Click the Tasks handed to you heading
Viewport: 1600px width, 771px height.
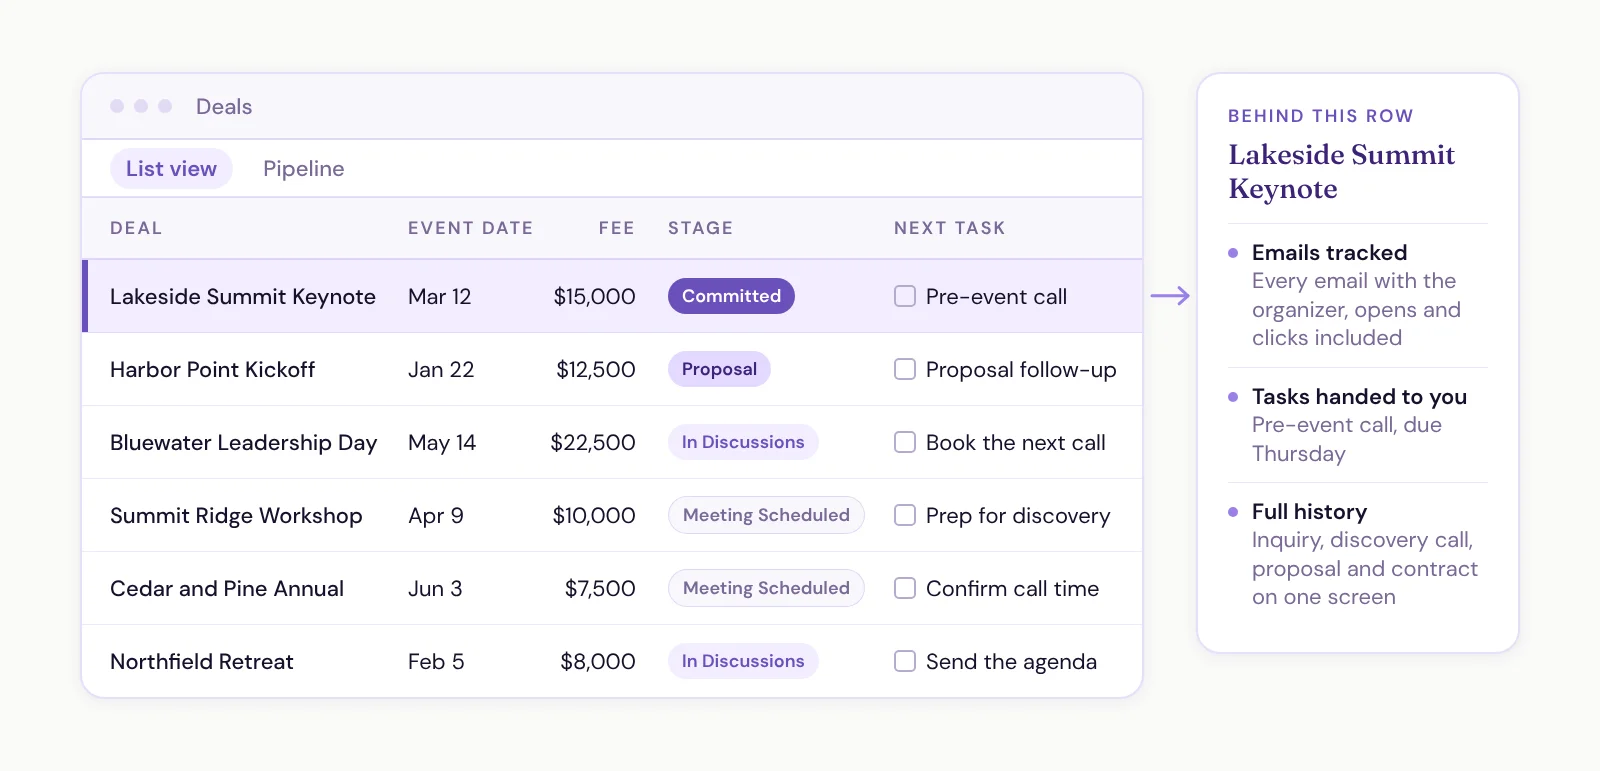(1359, 397)
